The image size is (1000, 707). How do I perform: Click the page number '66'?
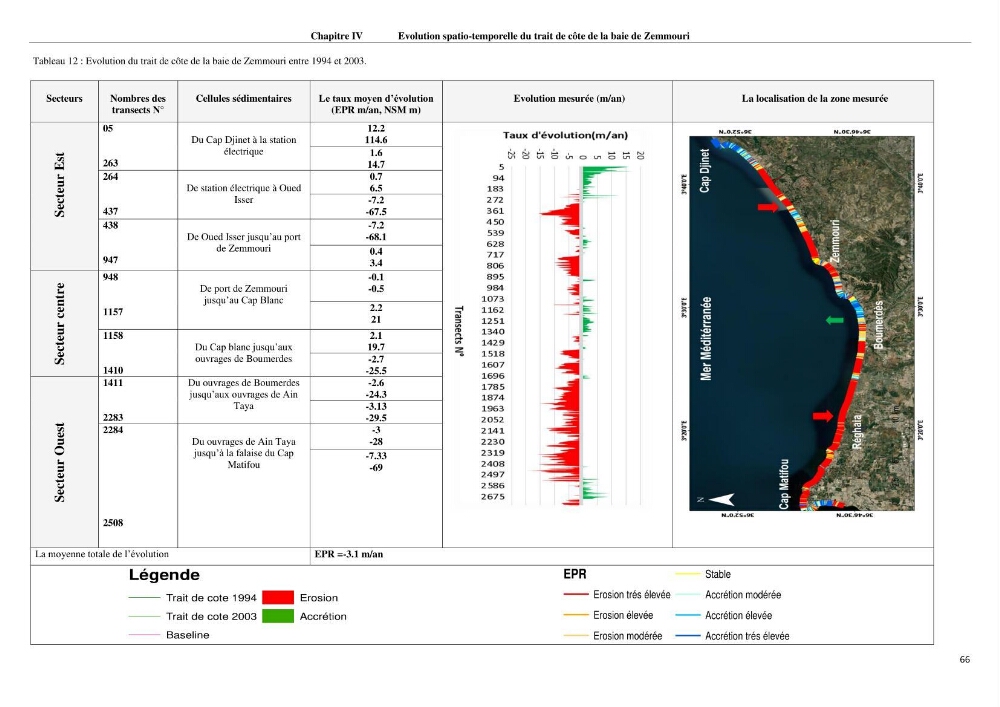click(x=964, y=660)
